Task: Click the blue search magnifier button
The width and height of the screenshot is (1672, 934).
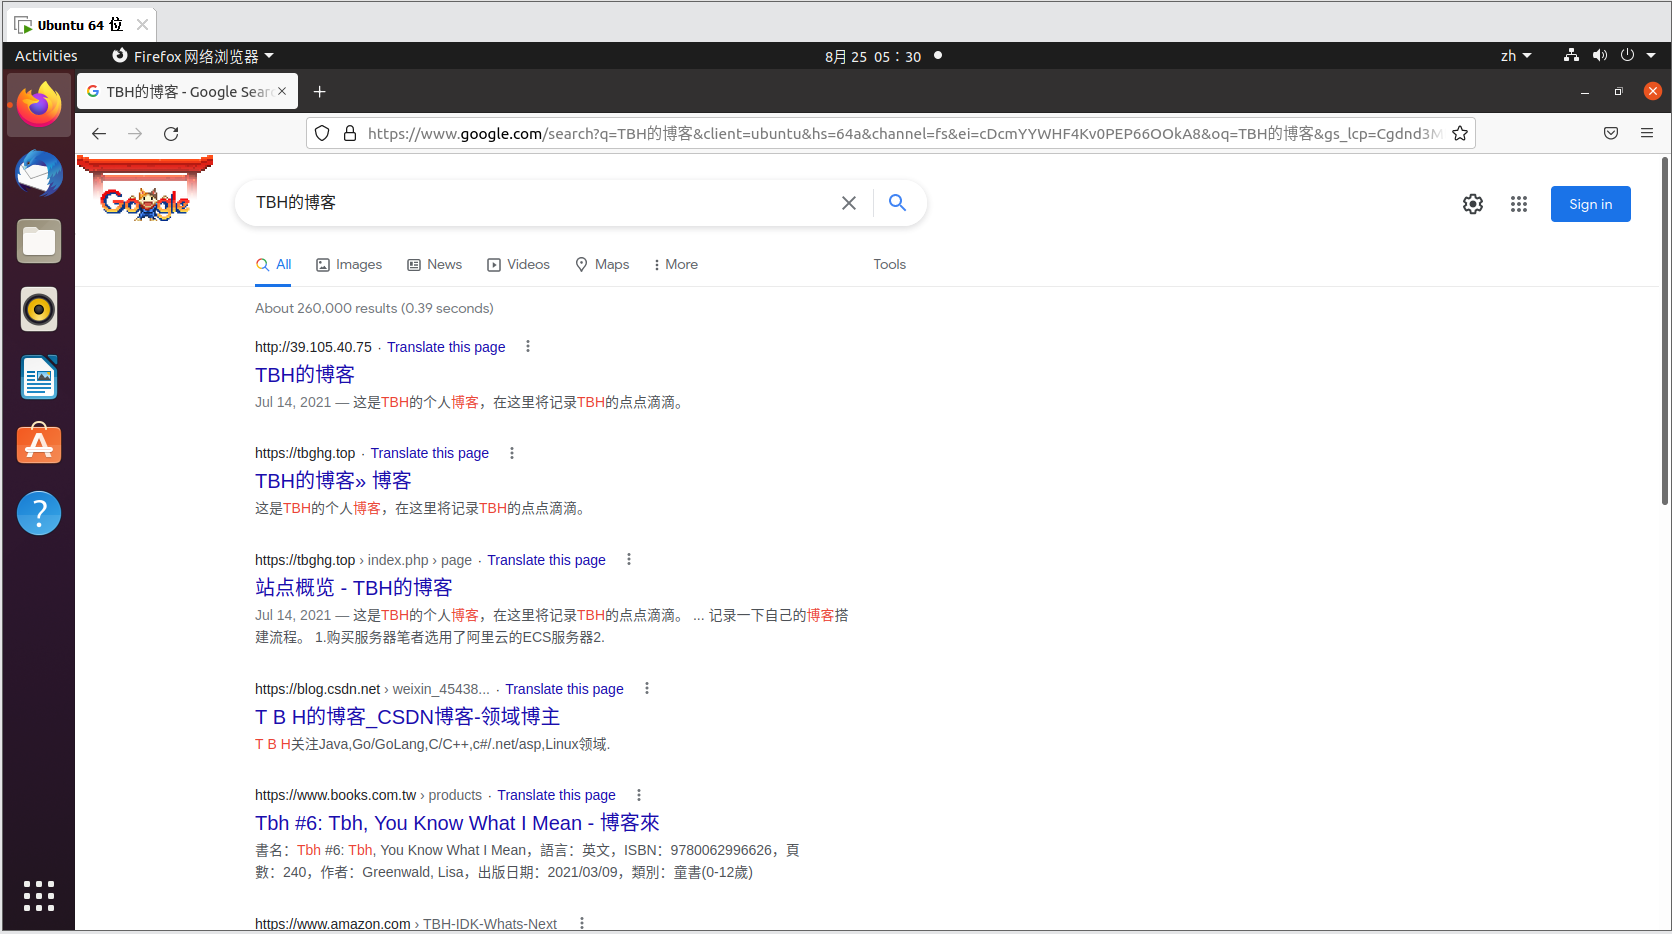Action: click(897, 203)
